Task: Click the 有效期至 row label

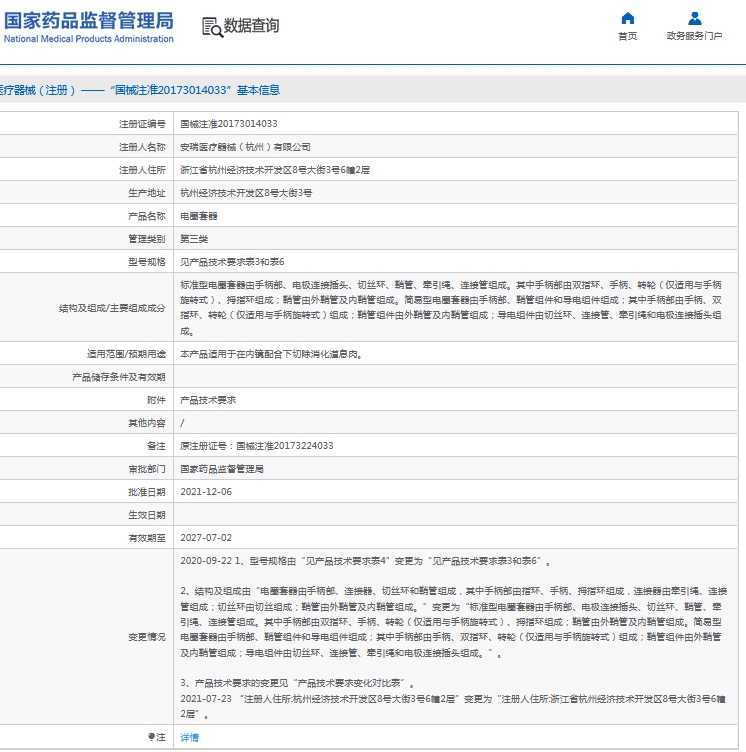Action: pyautogui.click(x=147, y=538)
